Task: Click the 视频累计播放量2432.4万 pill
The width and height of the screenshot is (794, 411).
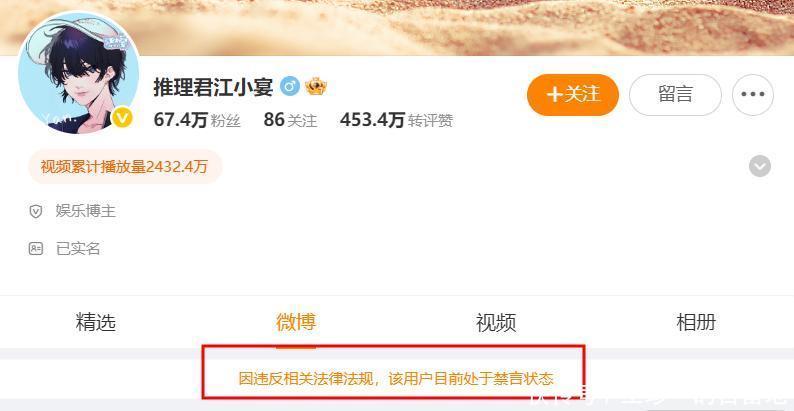Action: pos(125,167)
